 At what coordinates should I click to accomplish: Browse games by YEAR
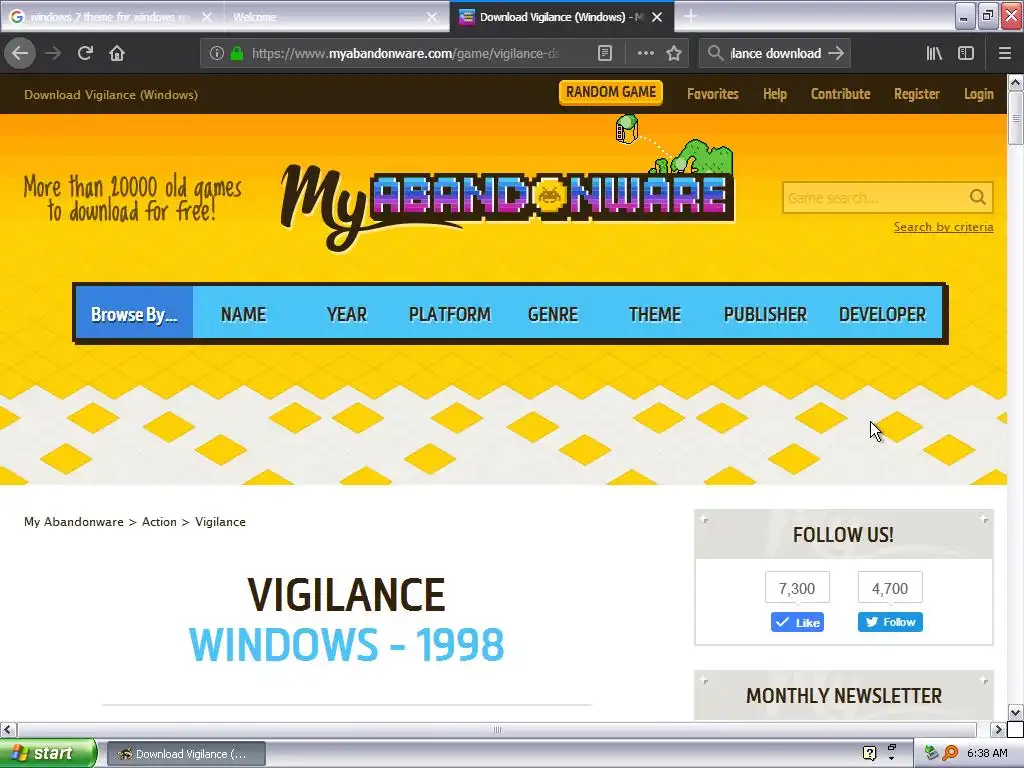347,314
